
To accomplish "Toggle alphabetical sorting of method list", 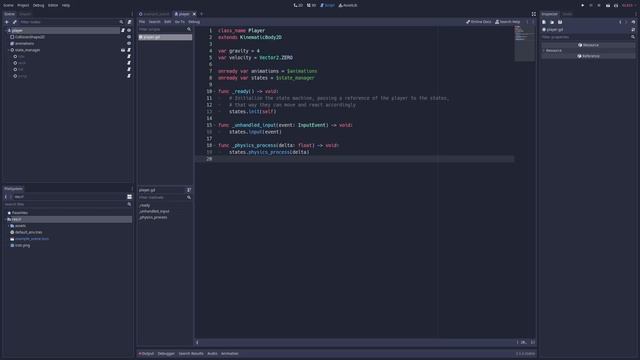I will click(189, 190).
